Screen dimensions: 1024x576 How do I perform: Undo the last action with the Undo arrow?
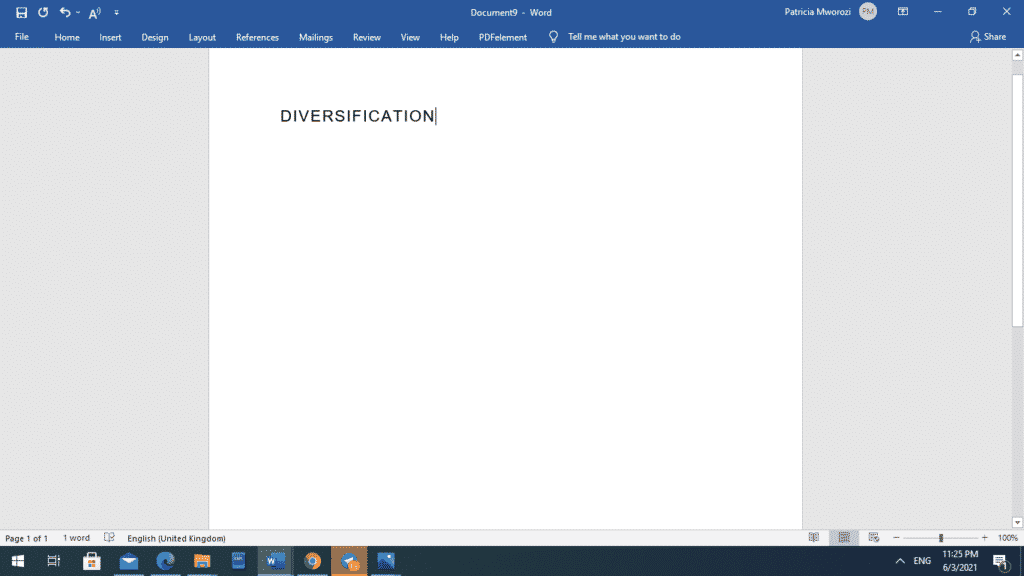pyautogui.click(x=65, y=12)
